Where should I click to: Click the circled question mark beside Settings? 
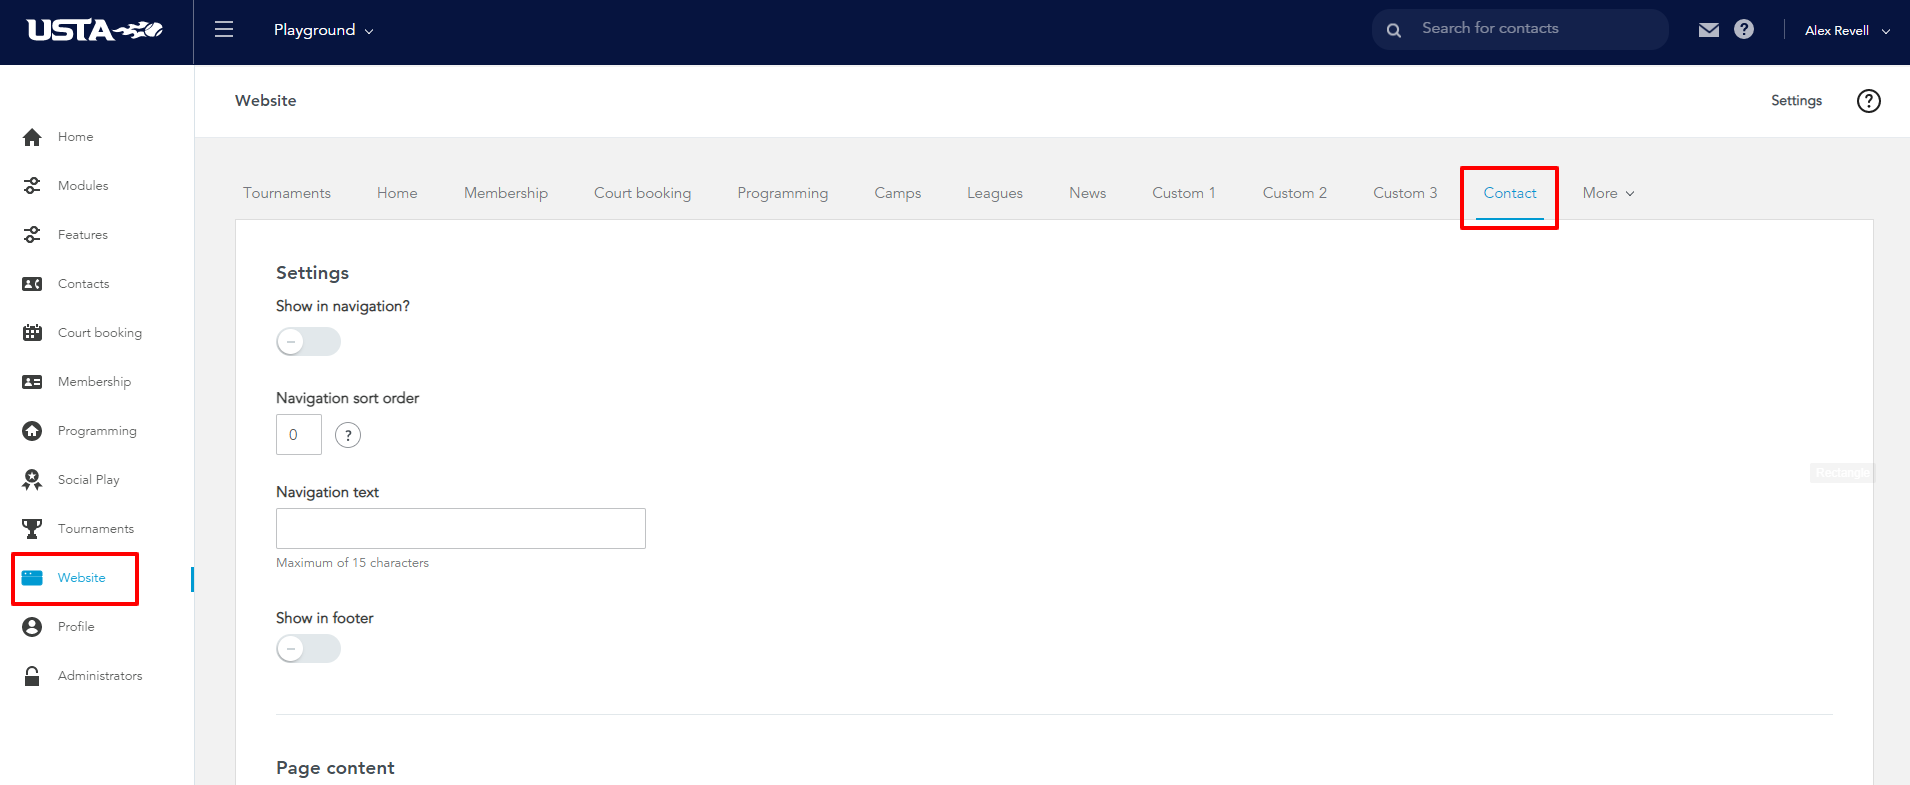pos(1869,101)
